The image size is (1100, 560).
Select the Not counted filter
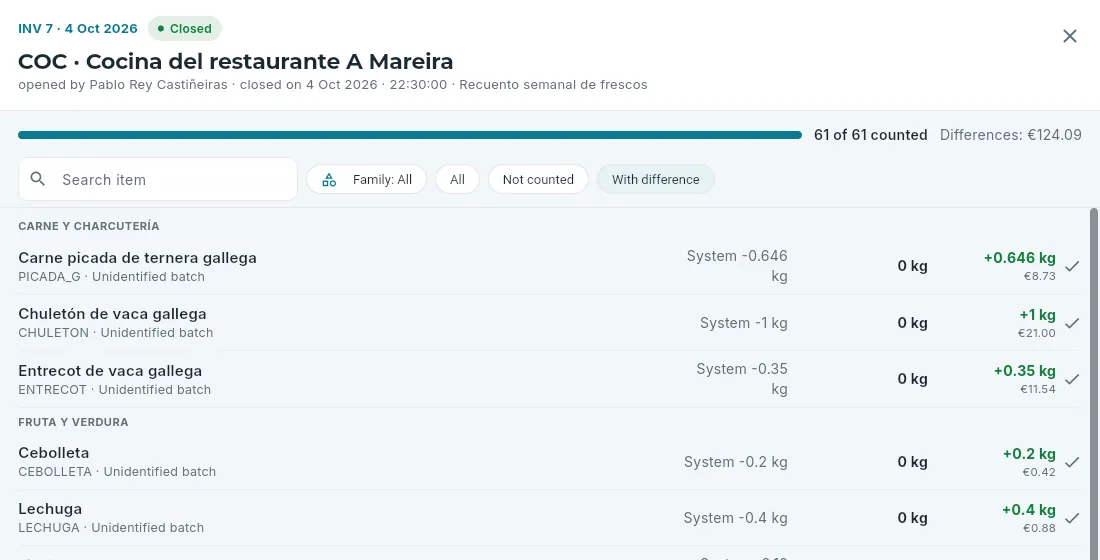pyautogui.click(x=538, y=180)
